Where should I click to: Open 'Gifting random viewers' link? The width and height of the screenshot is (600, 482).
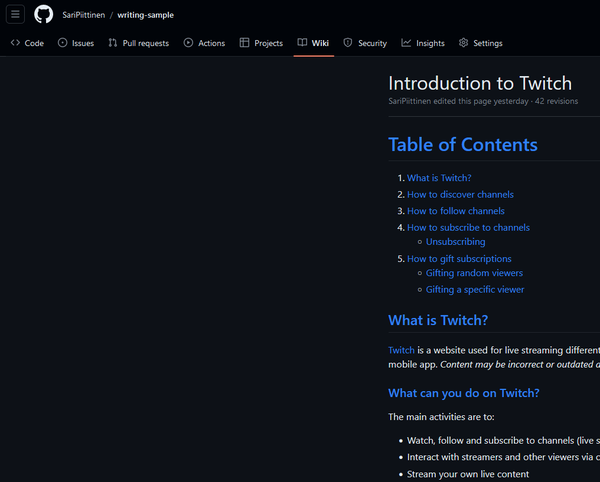tap(474, 273)
